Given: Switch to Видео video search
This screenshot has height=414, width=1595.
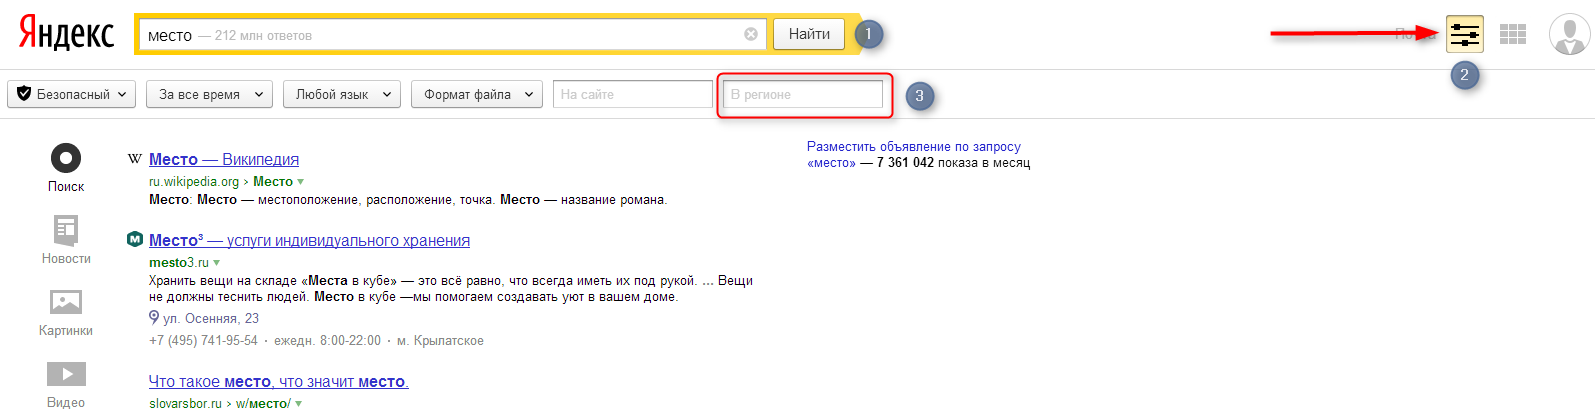Looking at the screenshot, I should pos(66,375).
